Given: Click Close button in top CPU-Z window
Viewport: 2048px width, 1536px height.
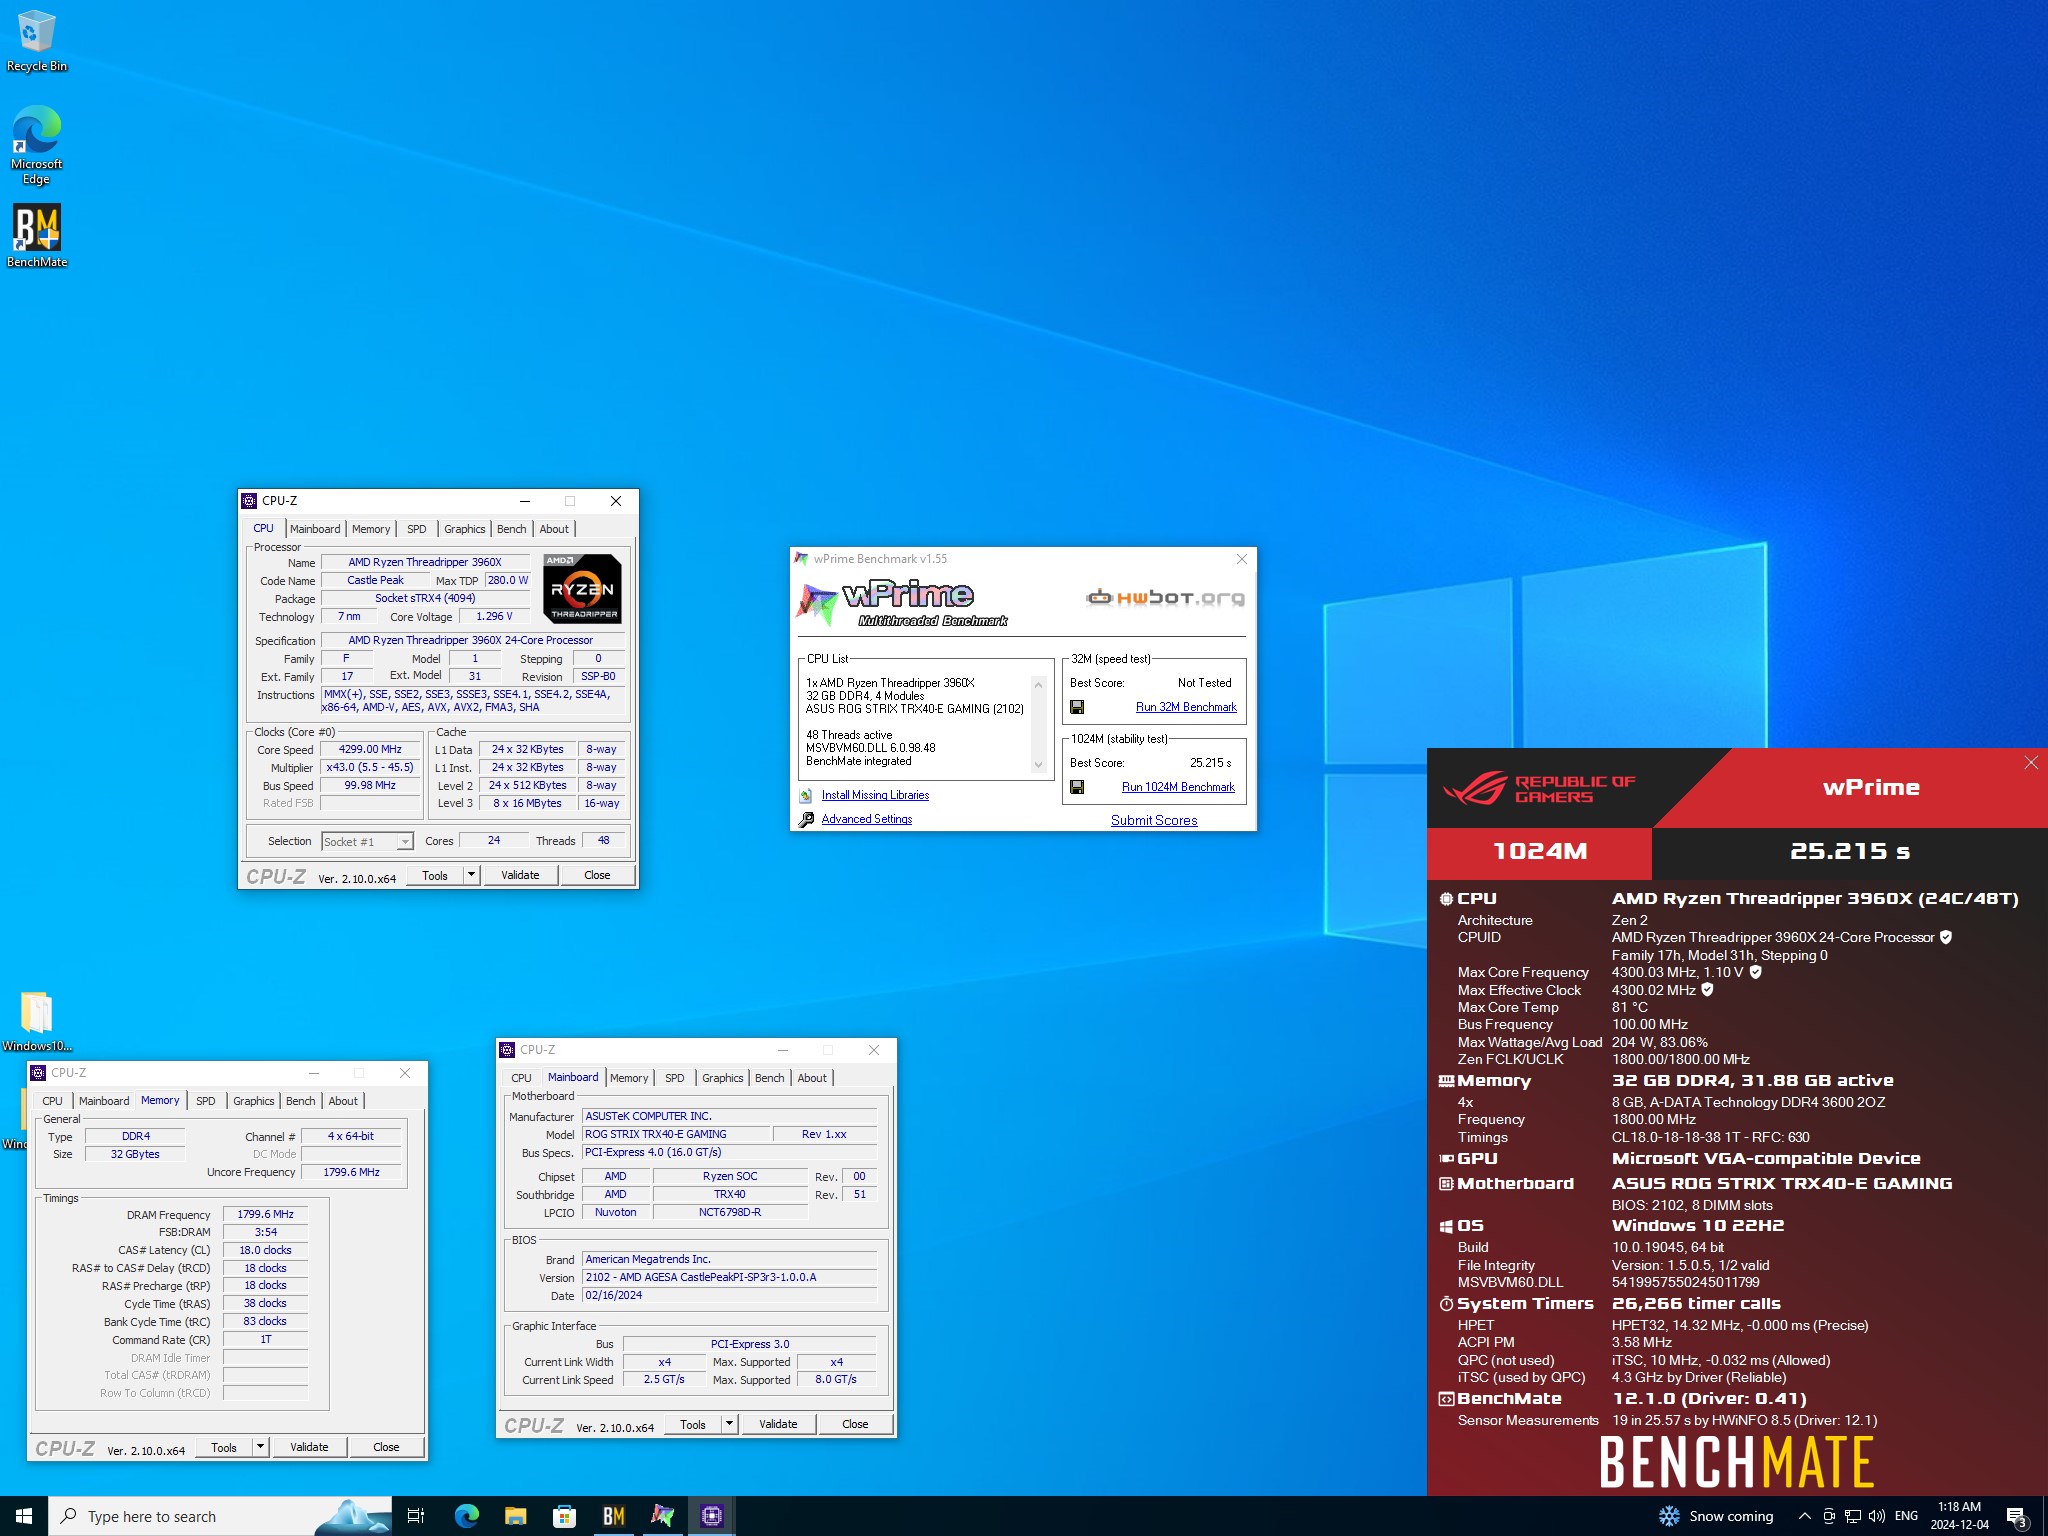Looking at the screenshot, I should pos(597,875).
